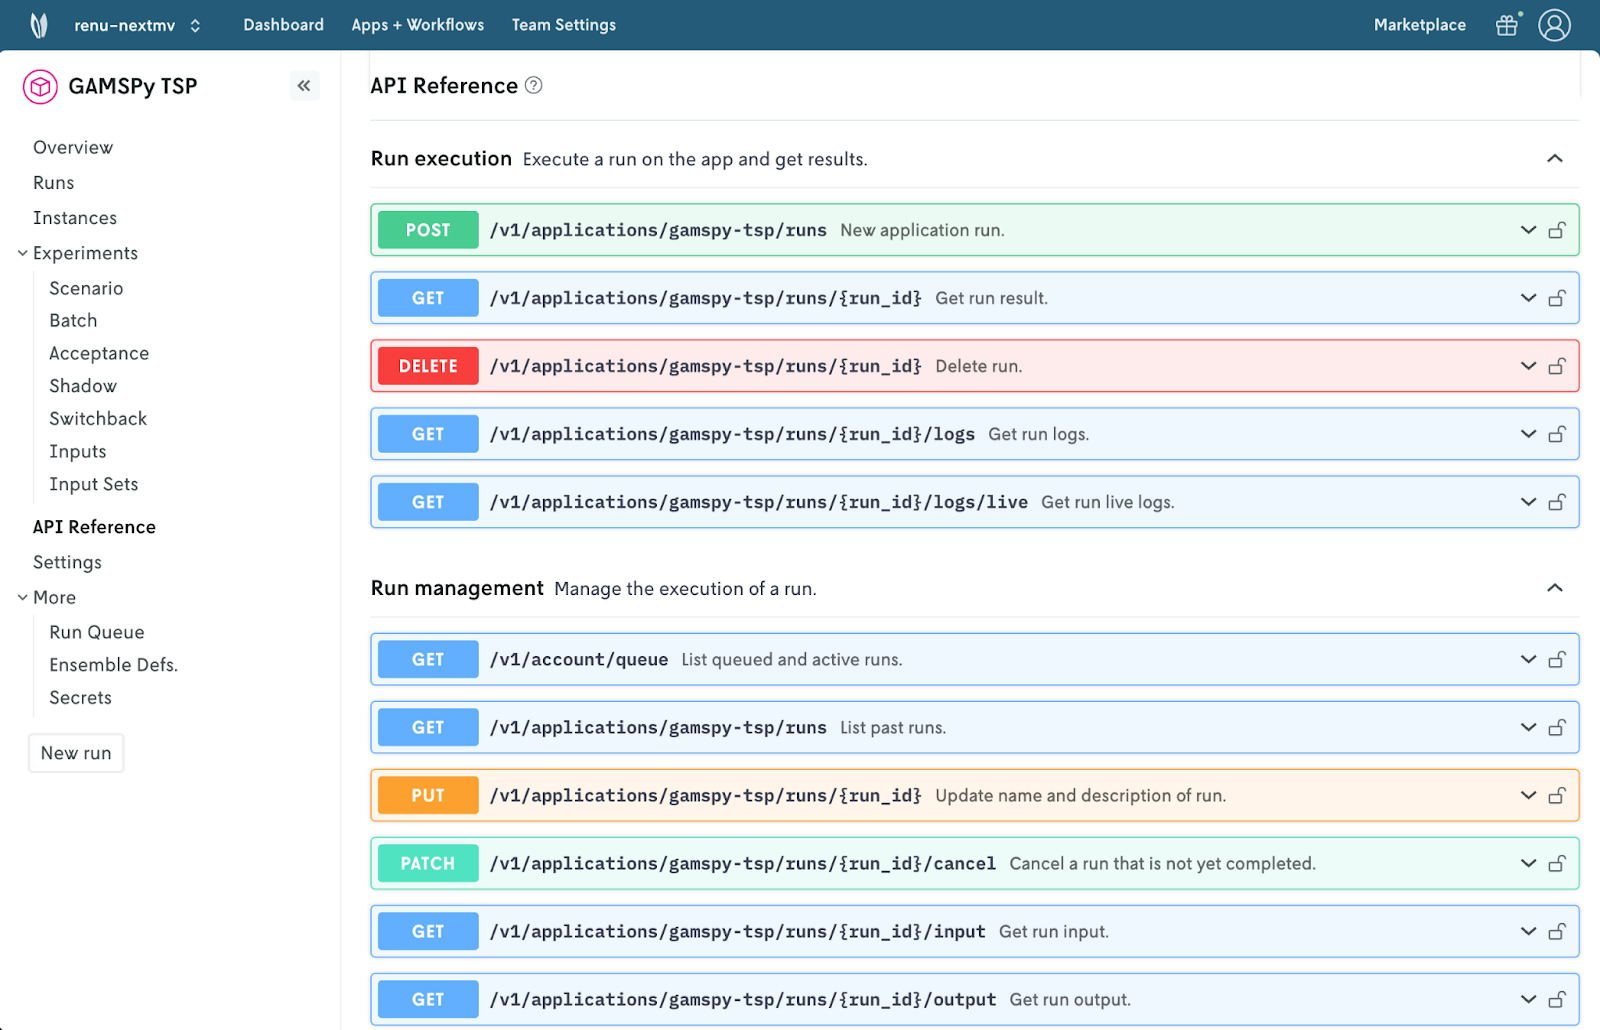Collapse the Run execution section

(1555, 158)
